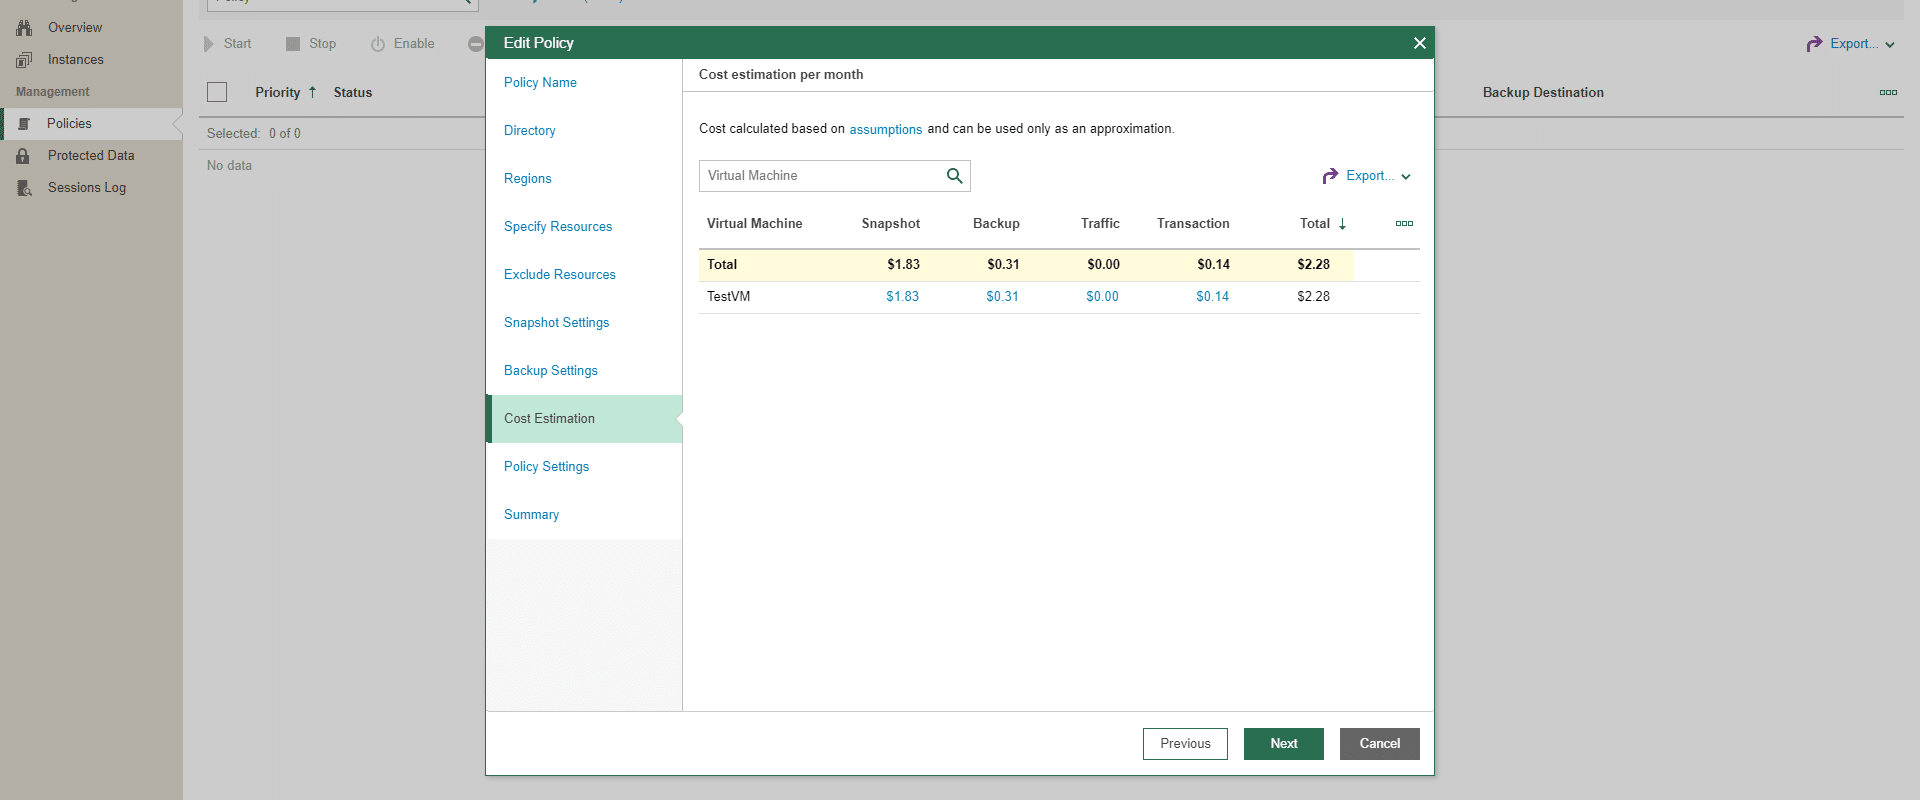Click the Total column sort arrow
The image size is (1920, 800).
[x=1342, y=224]
